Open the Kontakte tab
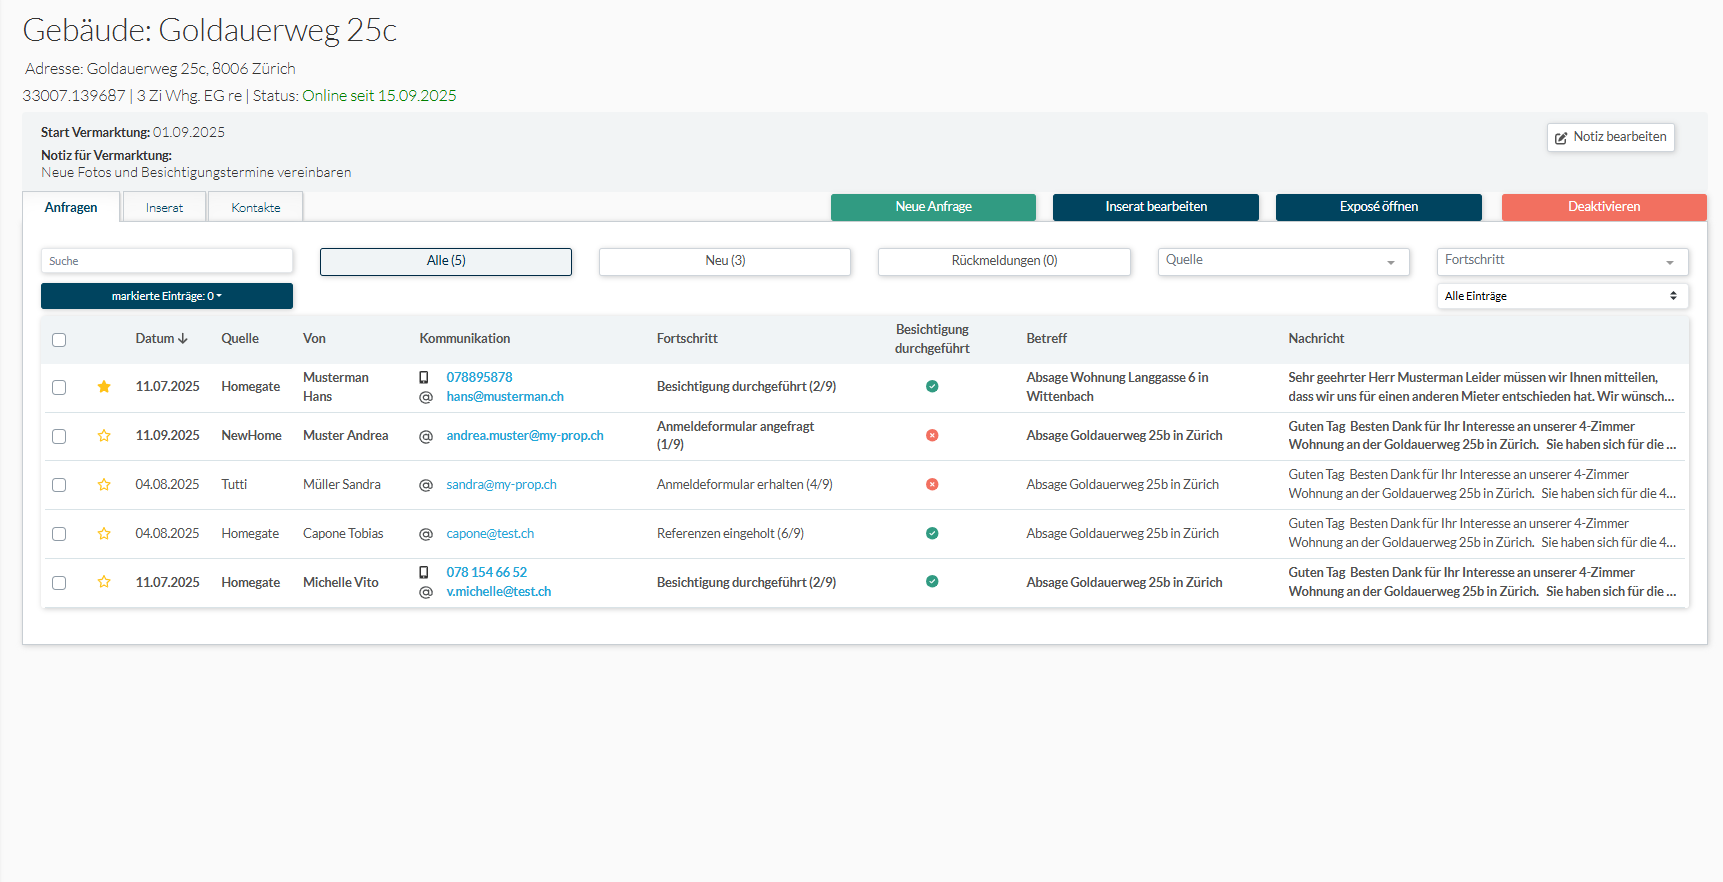Viewport: 1723px width, 882px height. 255,208
